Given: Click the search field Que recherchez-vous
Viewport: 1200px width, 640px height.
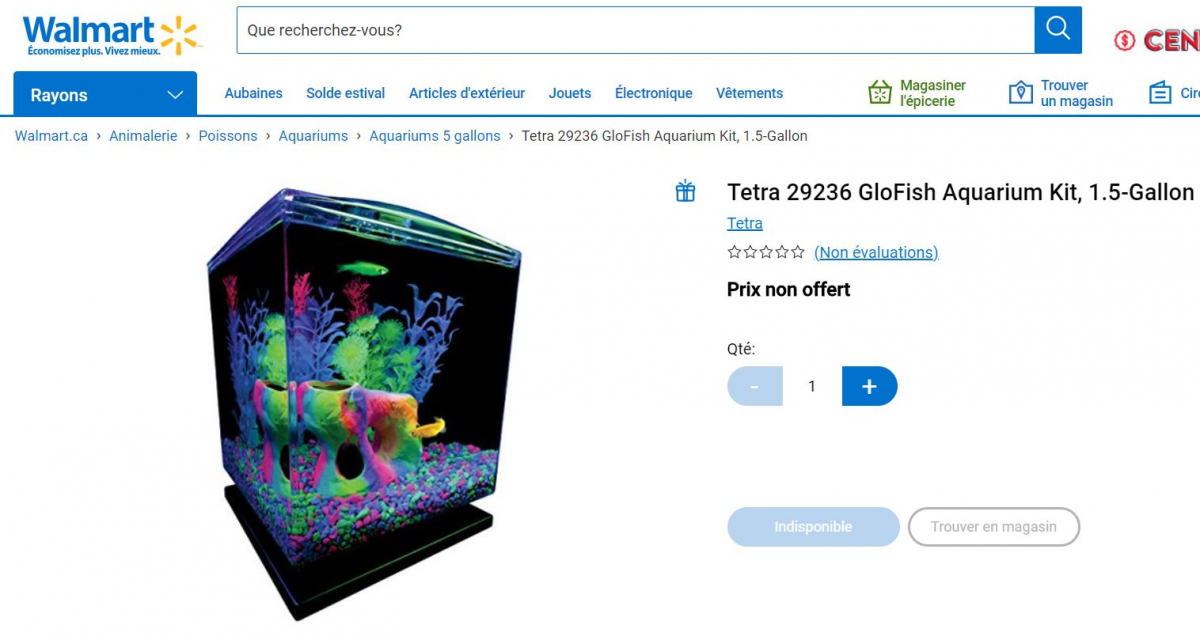Looking at the screenshot, I should pyautogui.click(x=636, y=30).
